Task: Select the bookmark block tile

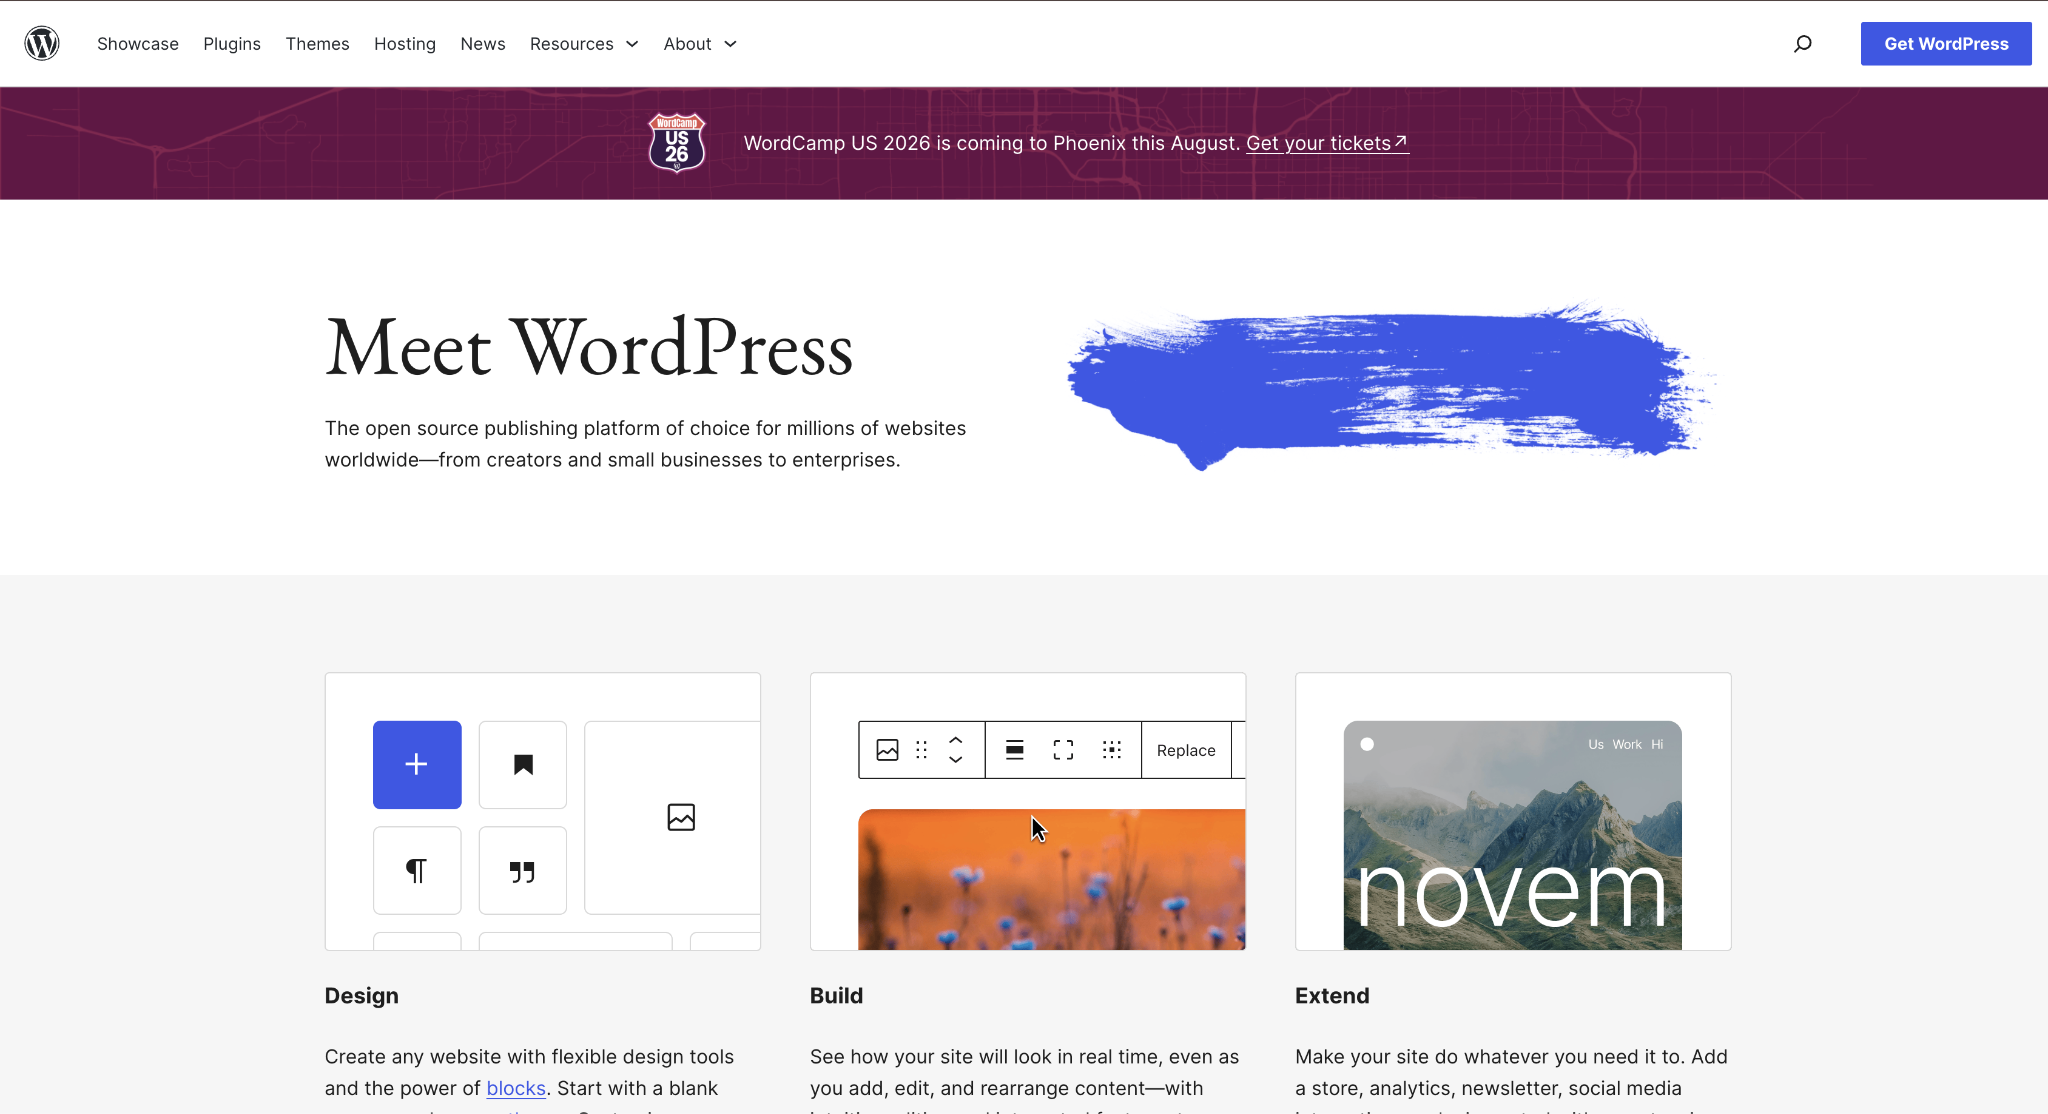Action: [523, 765]
